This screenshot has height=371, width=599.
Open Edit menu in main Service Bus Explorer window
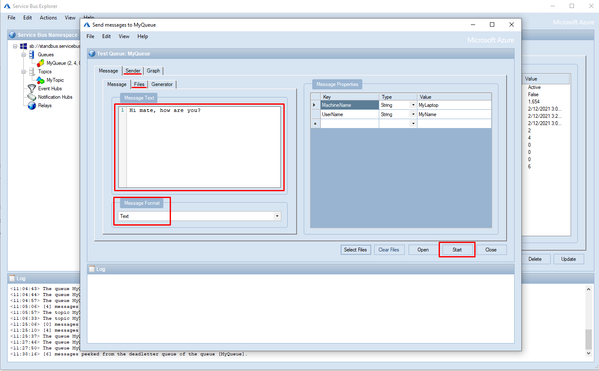tap(28, 18)
